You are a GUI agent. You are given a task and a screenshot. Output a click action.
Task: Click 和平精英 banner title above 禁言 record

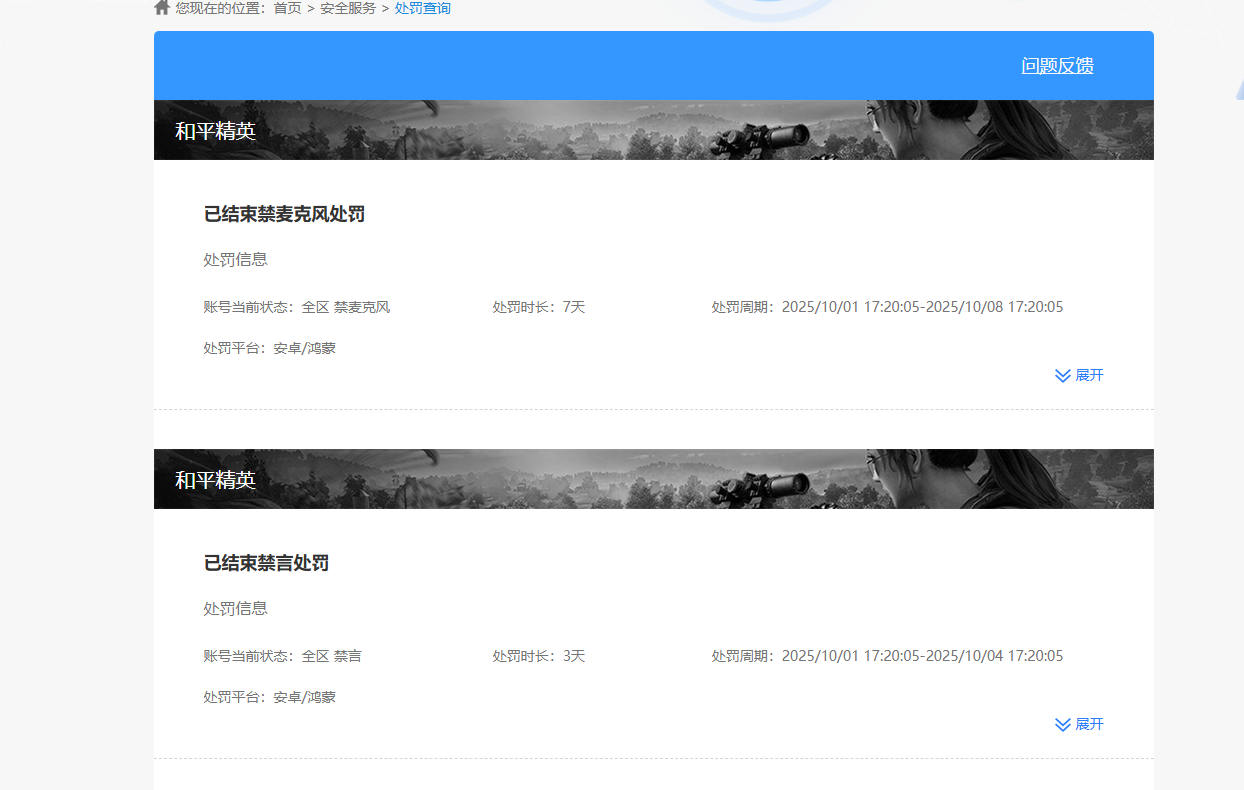click(215, 480)
